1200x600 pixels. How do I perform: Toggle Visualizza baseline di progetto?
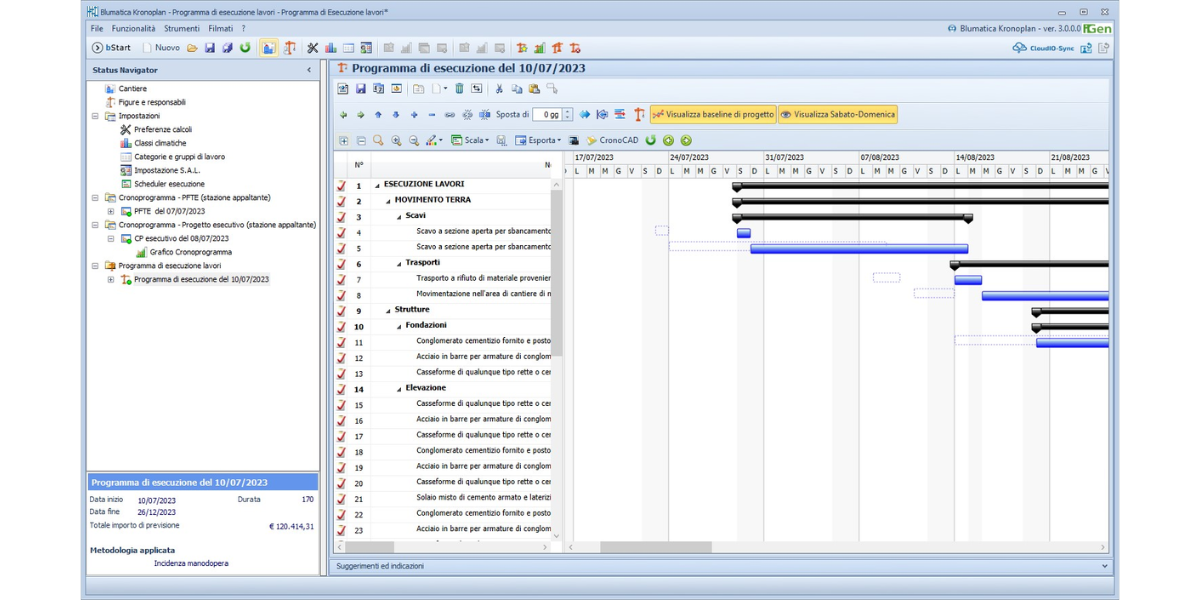[x=712, y=115]
